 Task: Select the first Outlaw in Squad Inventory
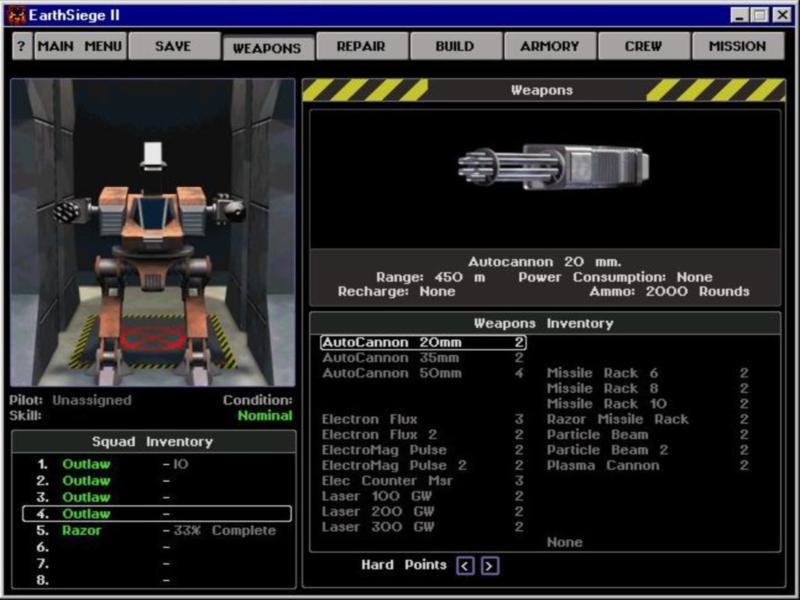[86, 464]
